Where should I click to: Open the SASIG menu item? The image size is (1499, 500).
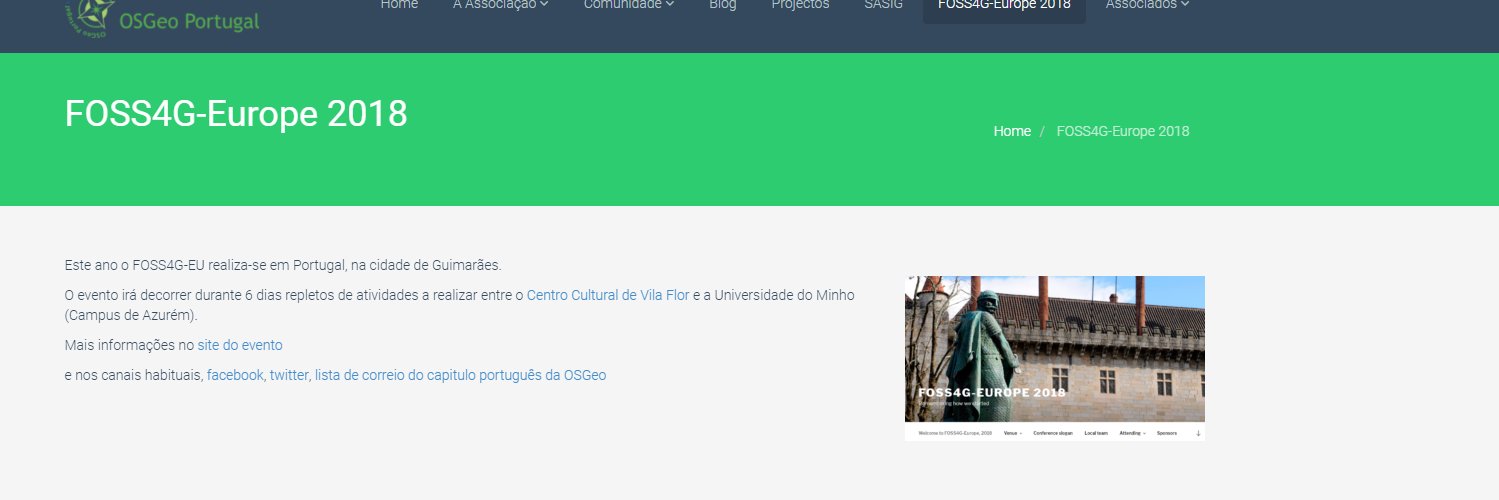coord(883,5)
